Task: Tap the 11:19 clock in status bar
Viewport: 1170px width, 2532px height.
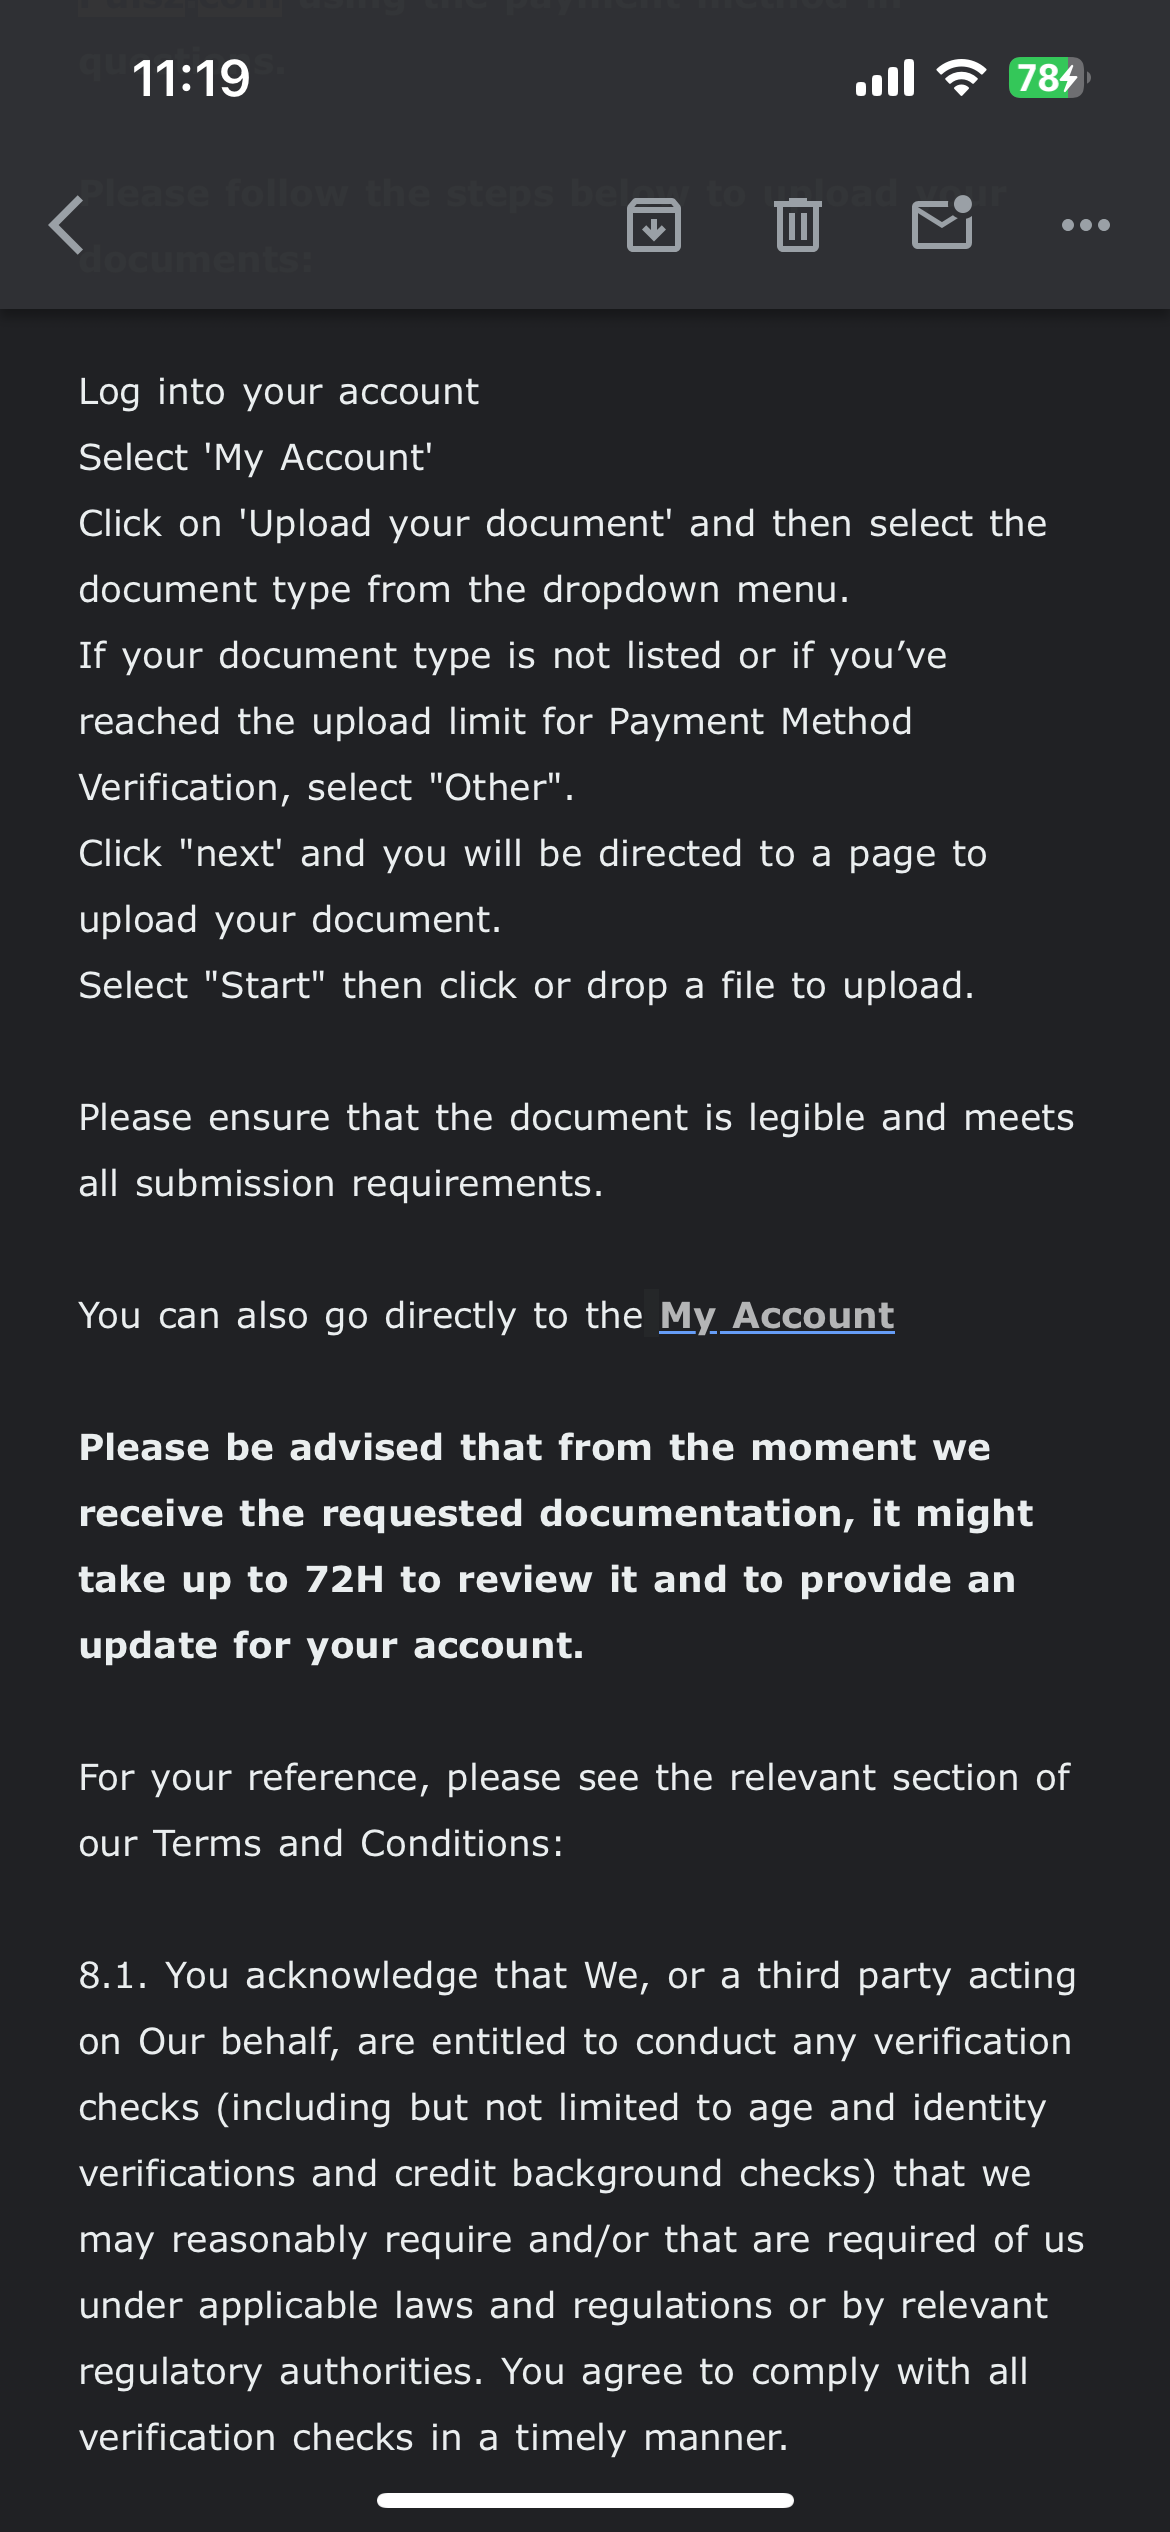Action: pos(191,78)
